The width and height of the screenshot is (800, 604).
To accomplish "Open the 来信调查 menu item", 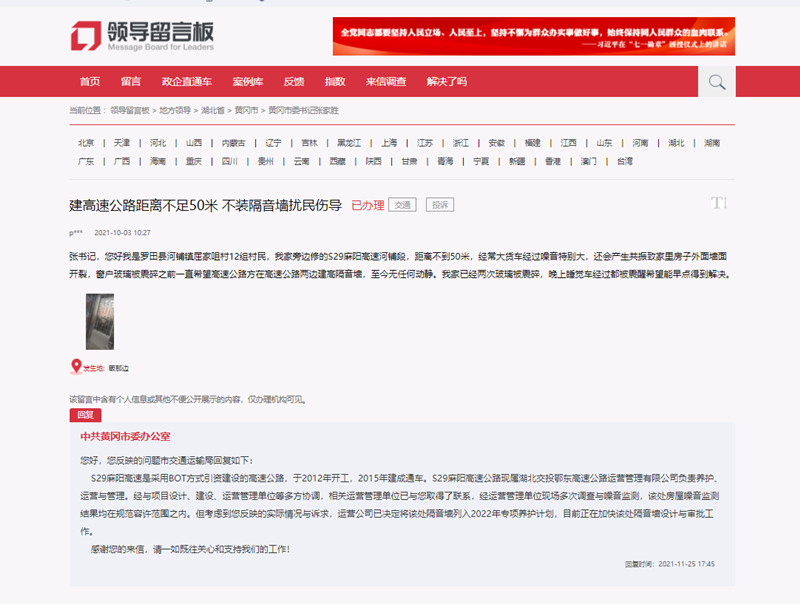I will pyautogui.click(x=385, y=82).
